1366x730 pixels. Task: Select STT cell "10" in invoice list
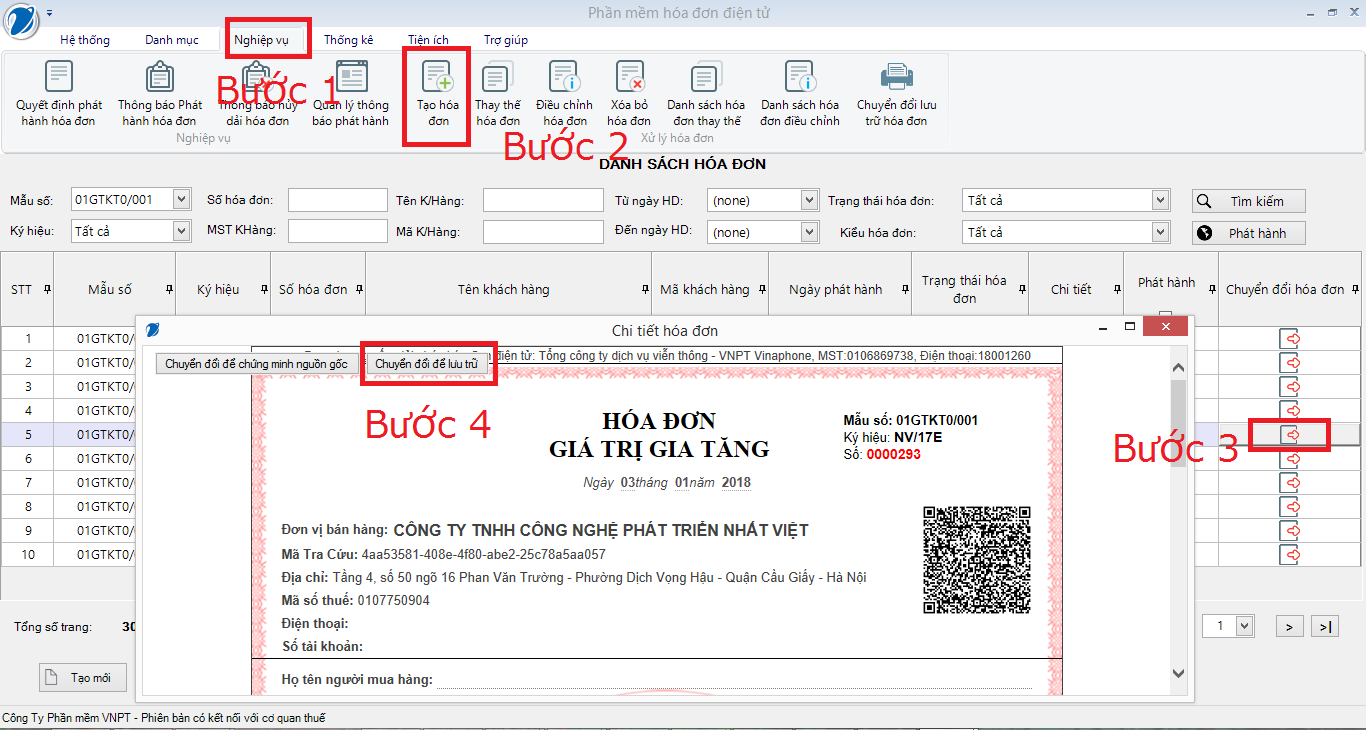coord(28,554)
